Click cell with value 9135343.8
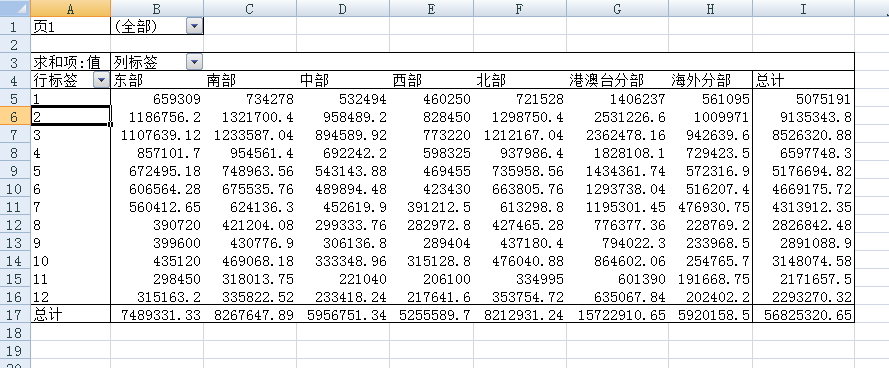The width and height of the screenshot is (889, 368). [x=803, y=117]
